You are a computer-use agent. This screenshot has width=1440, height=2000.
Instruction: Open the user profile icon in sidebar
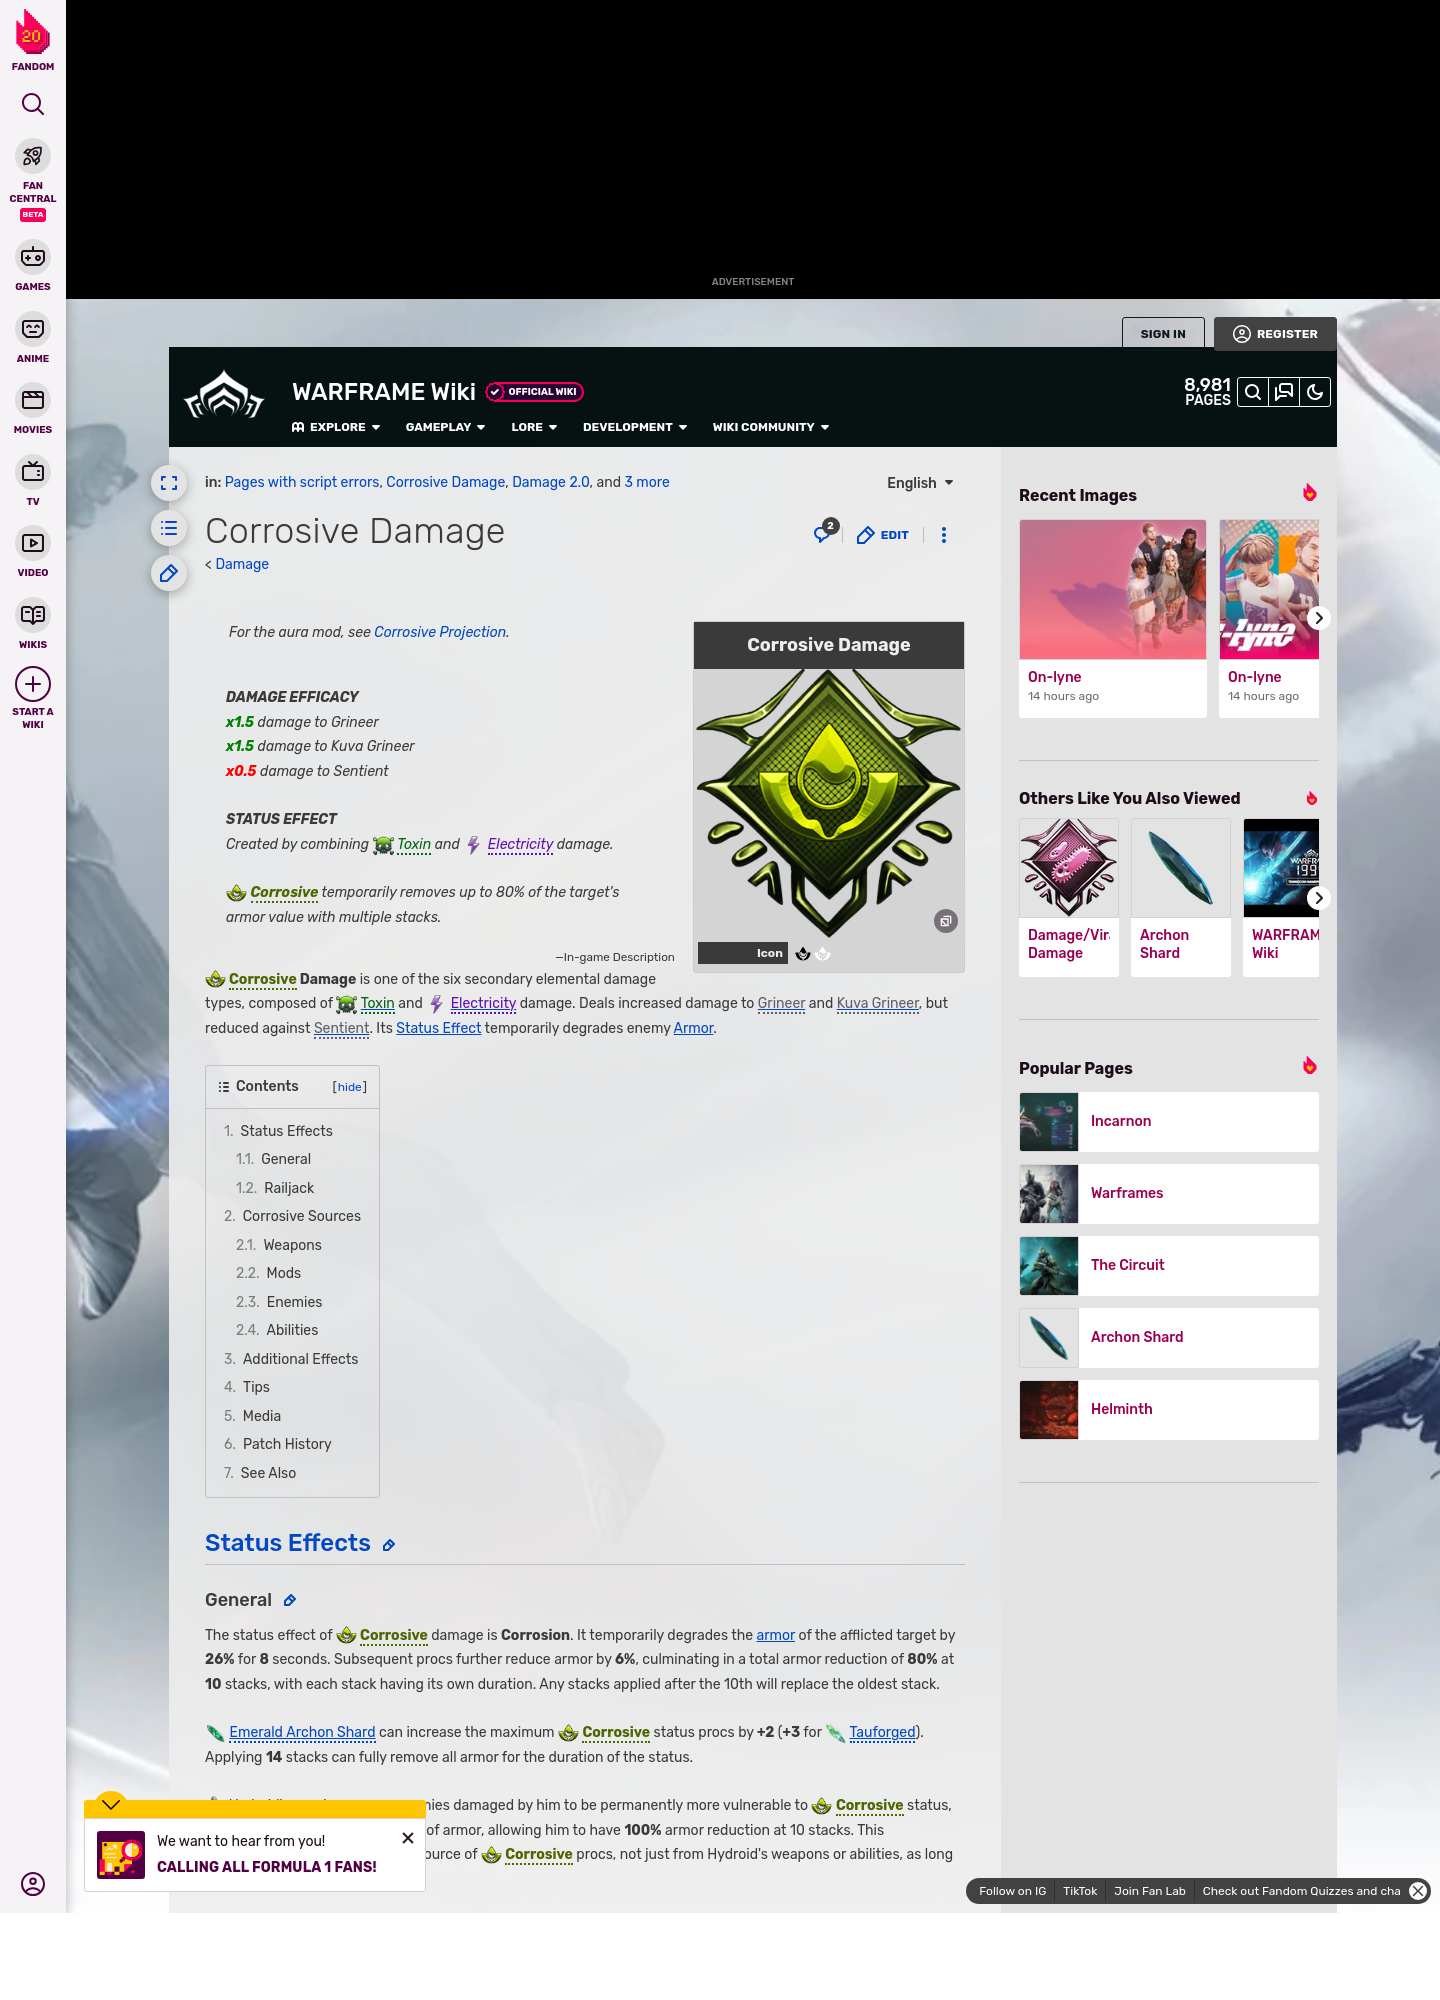[33, 1884]
